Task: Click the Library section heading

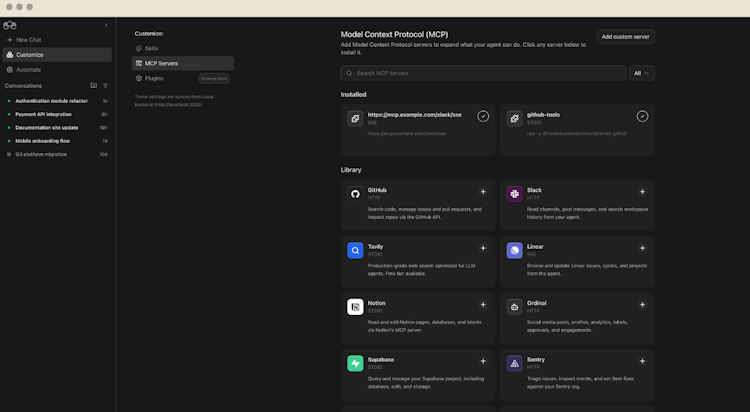Action: pos(351,170)
